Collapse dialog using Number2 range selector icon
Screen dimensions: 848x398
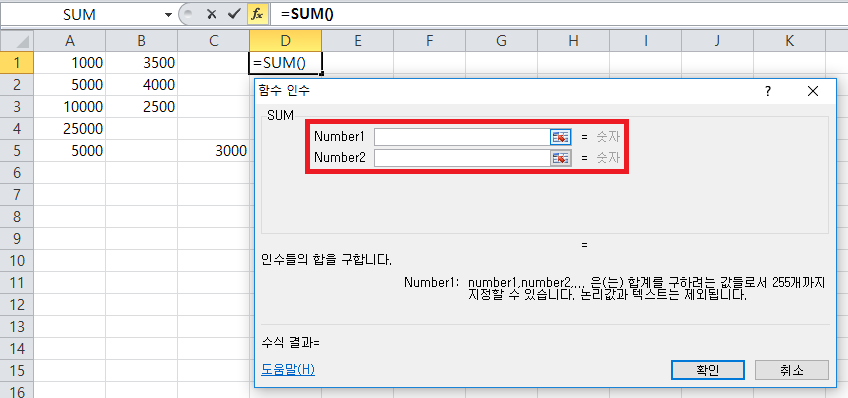coord(561,158)
